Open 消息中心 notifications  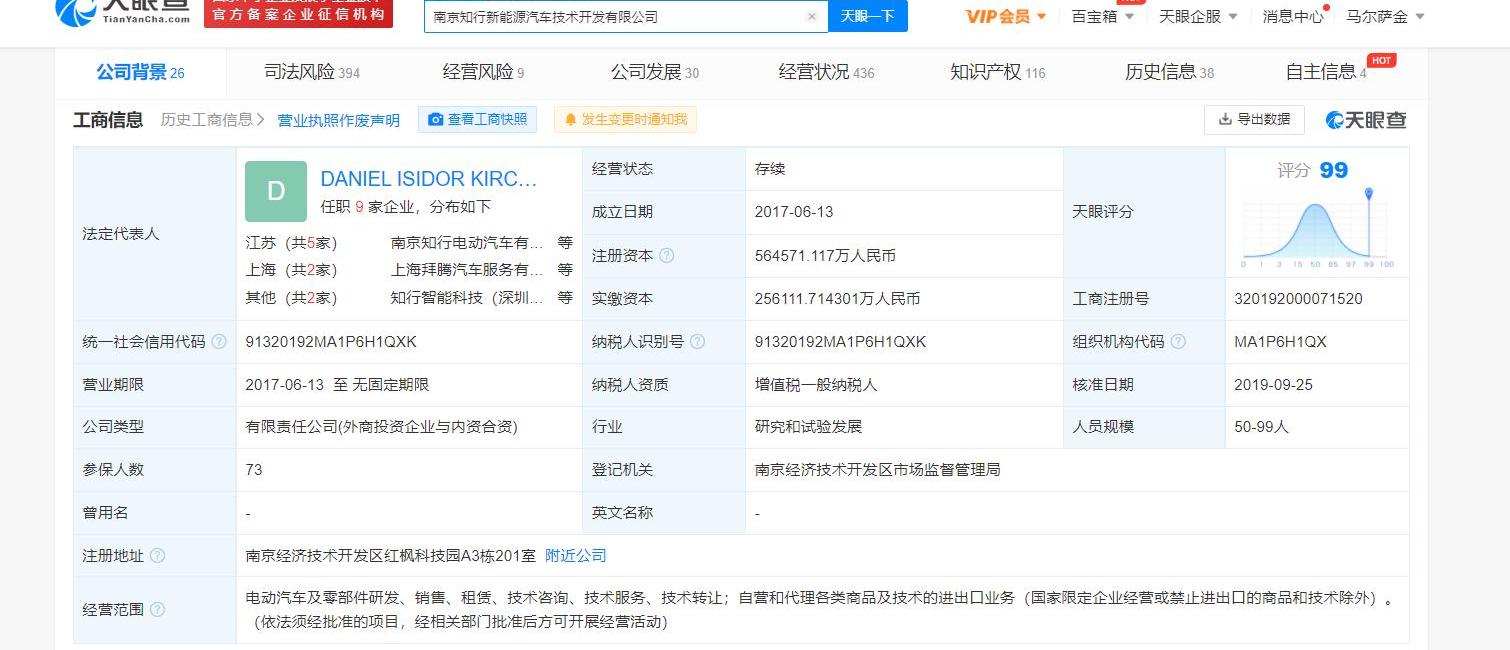(x=1293, y=16)
